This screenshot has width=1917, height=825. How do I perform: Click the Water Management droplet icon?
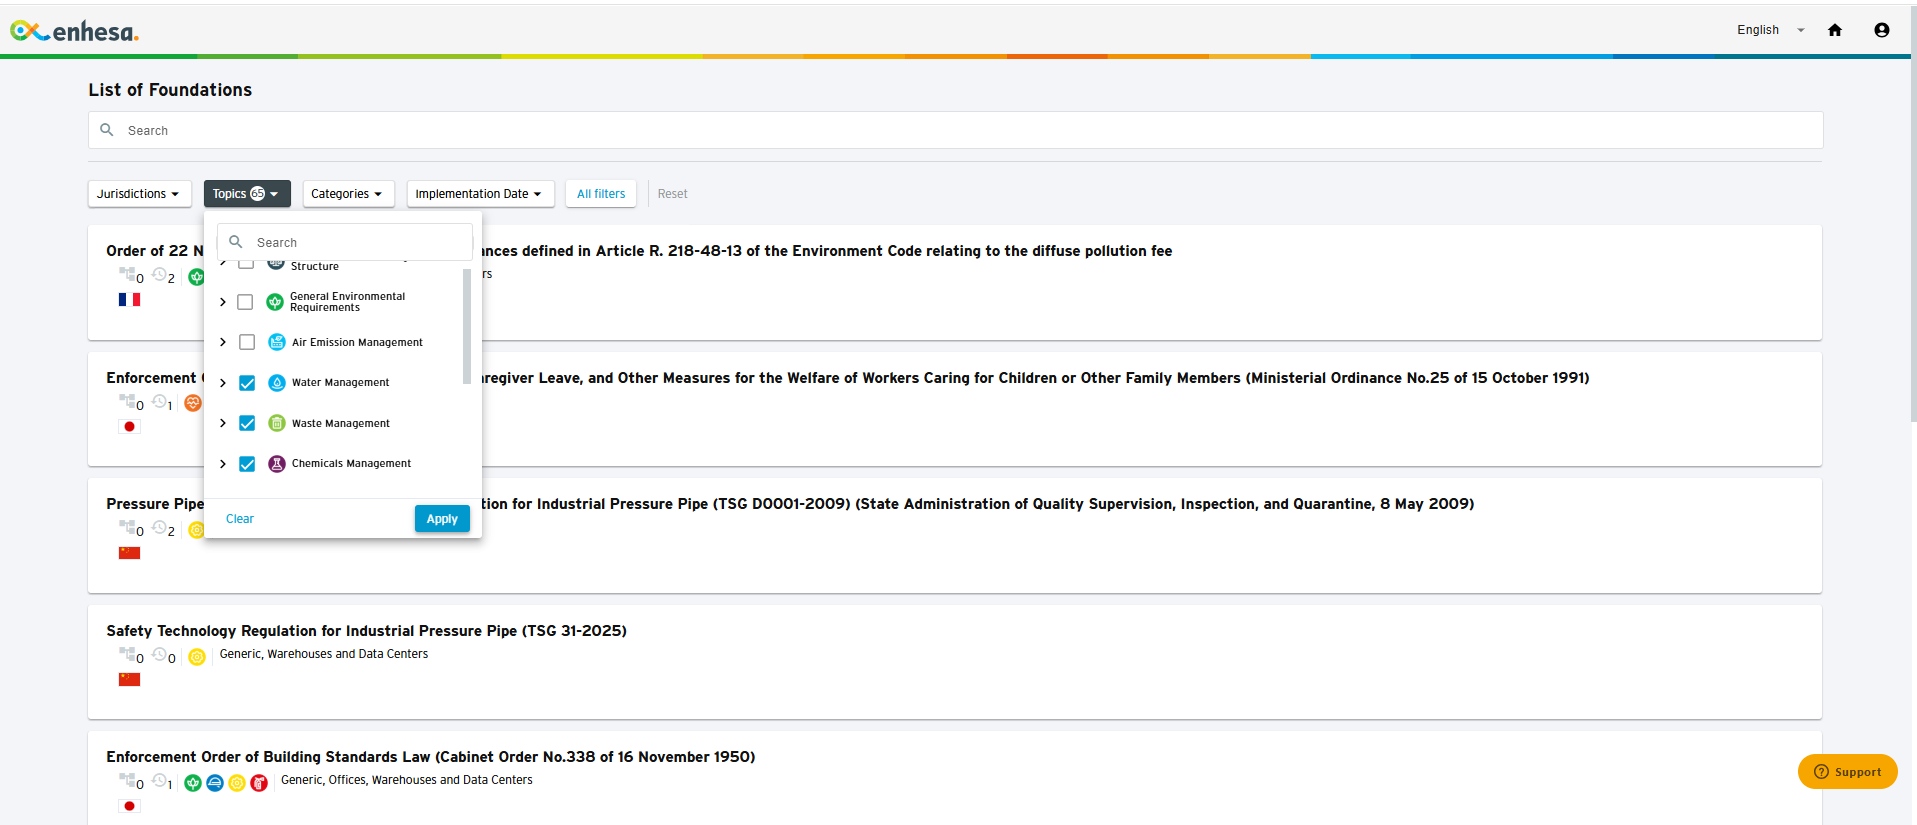pyautogui.click(x=277, y=383)
